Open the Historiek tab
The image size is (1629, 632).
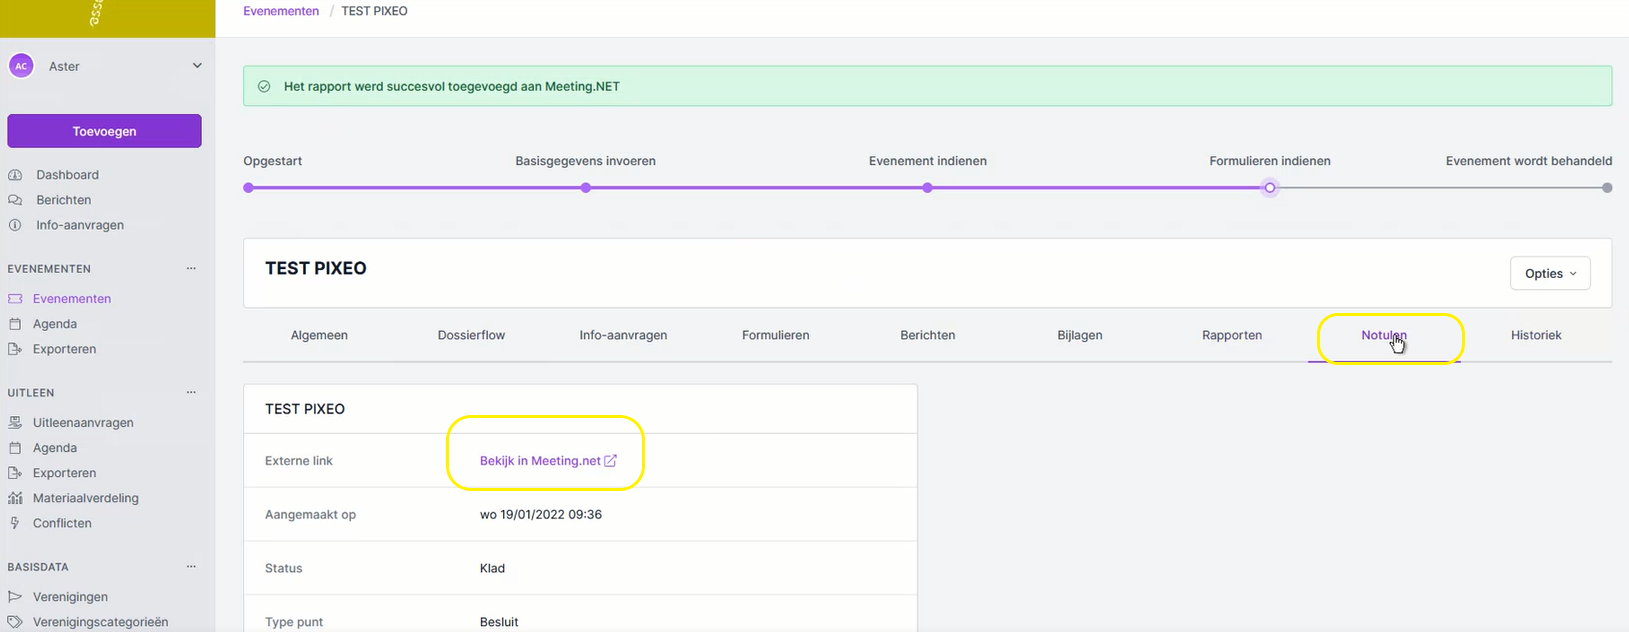(x=1535, y=336)
